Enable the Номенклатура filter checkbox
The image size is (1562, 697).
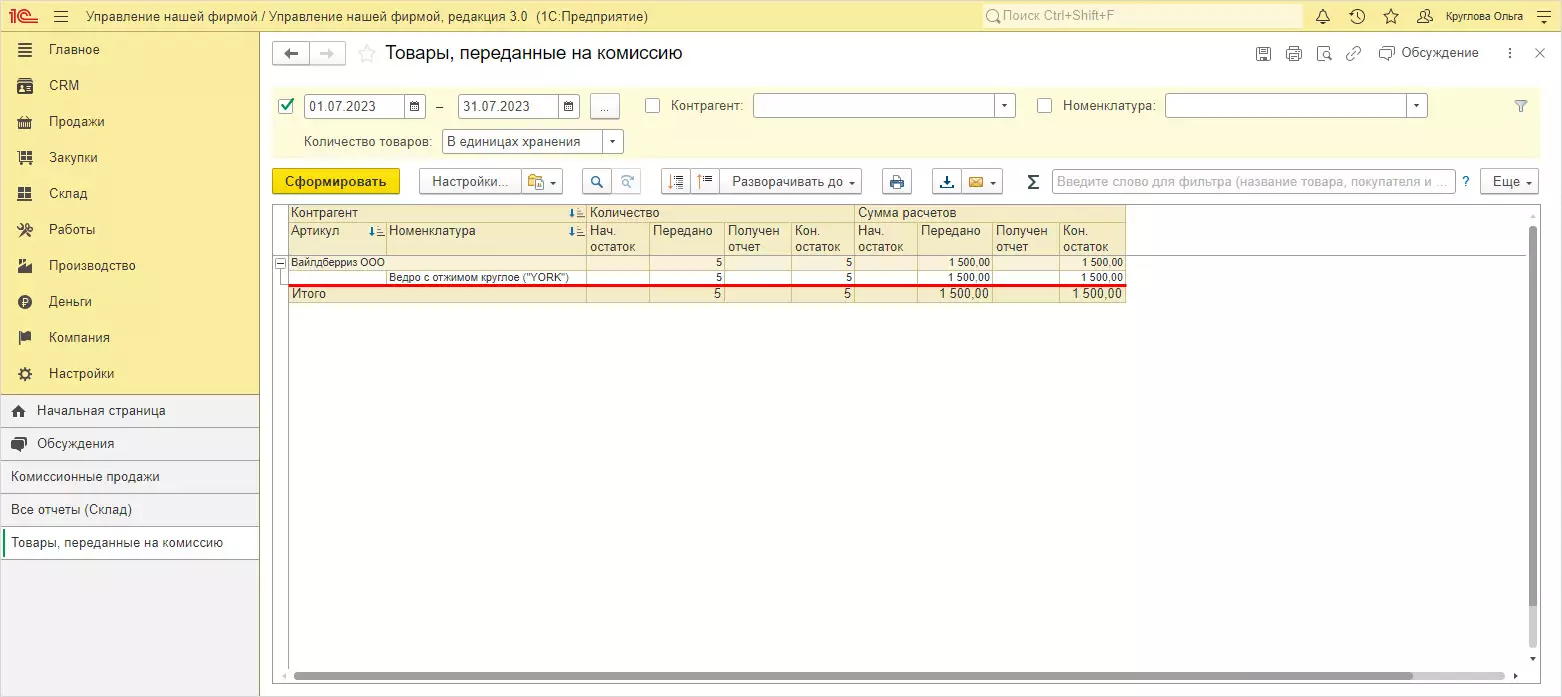coord(1045,106)
